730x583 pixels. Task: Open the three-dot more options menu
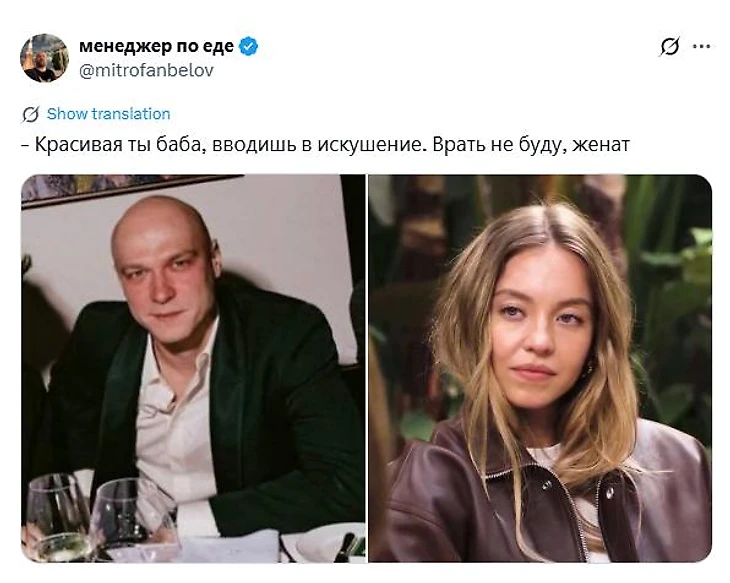click(702, 46)
